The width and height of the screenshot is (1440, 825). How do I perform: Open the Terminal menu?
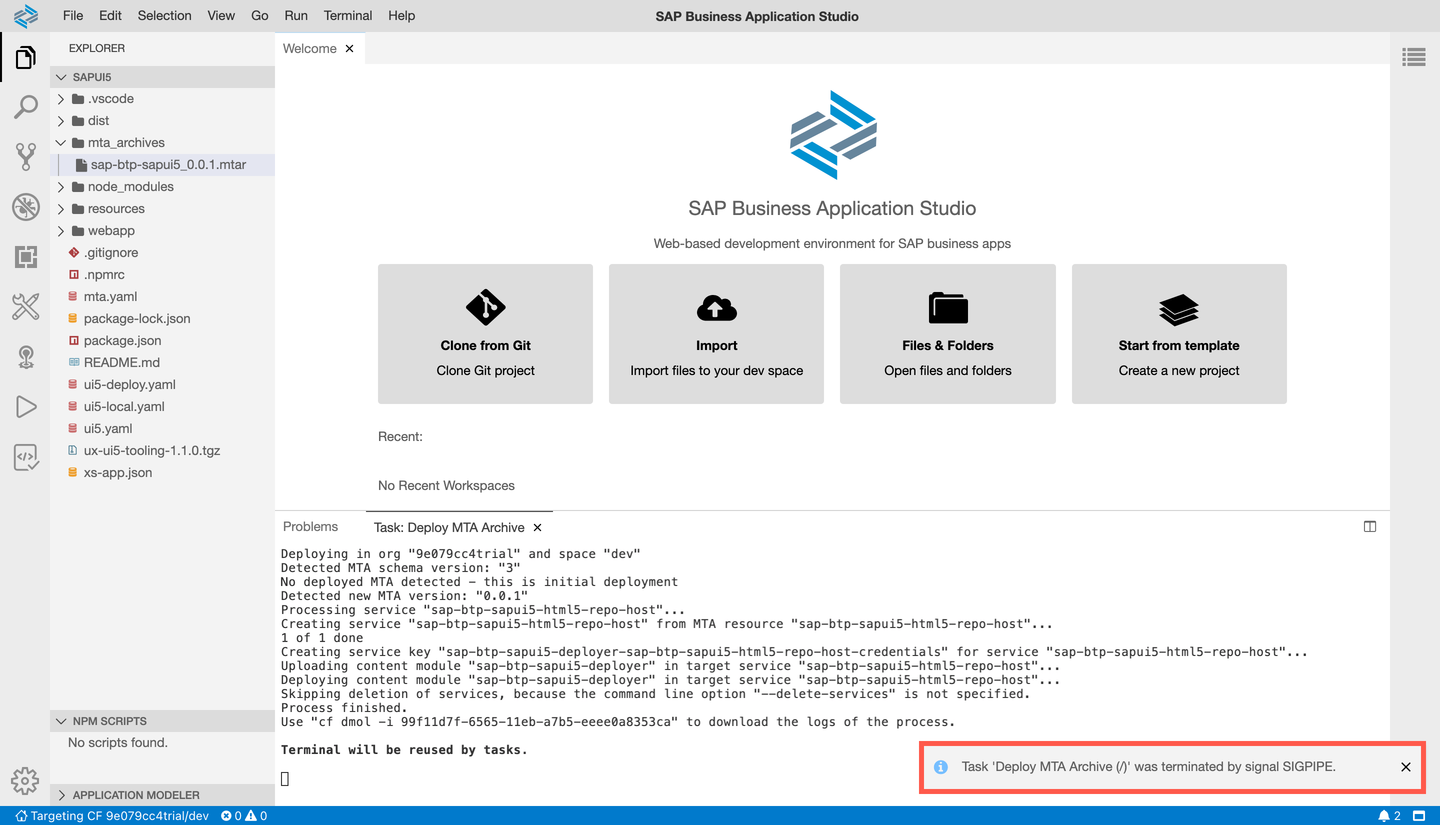pos(348,16)
